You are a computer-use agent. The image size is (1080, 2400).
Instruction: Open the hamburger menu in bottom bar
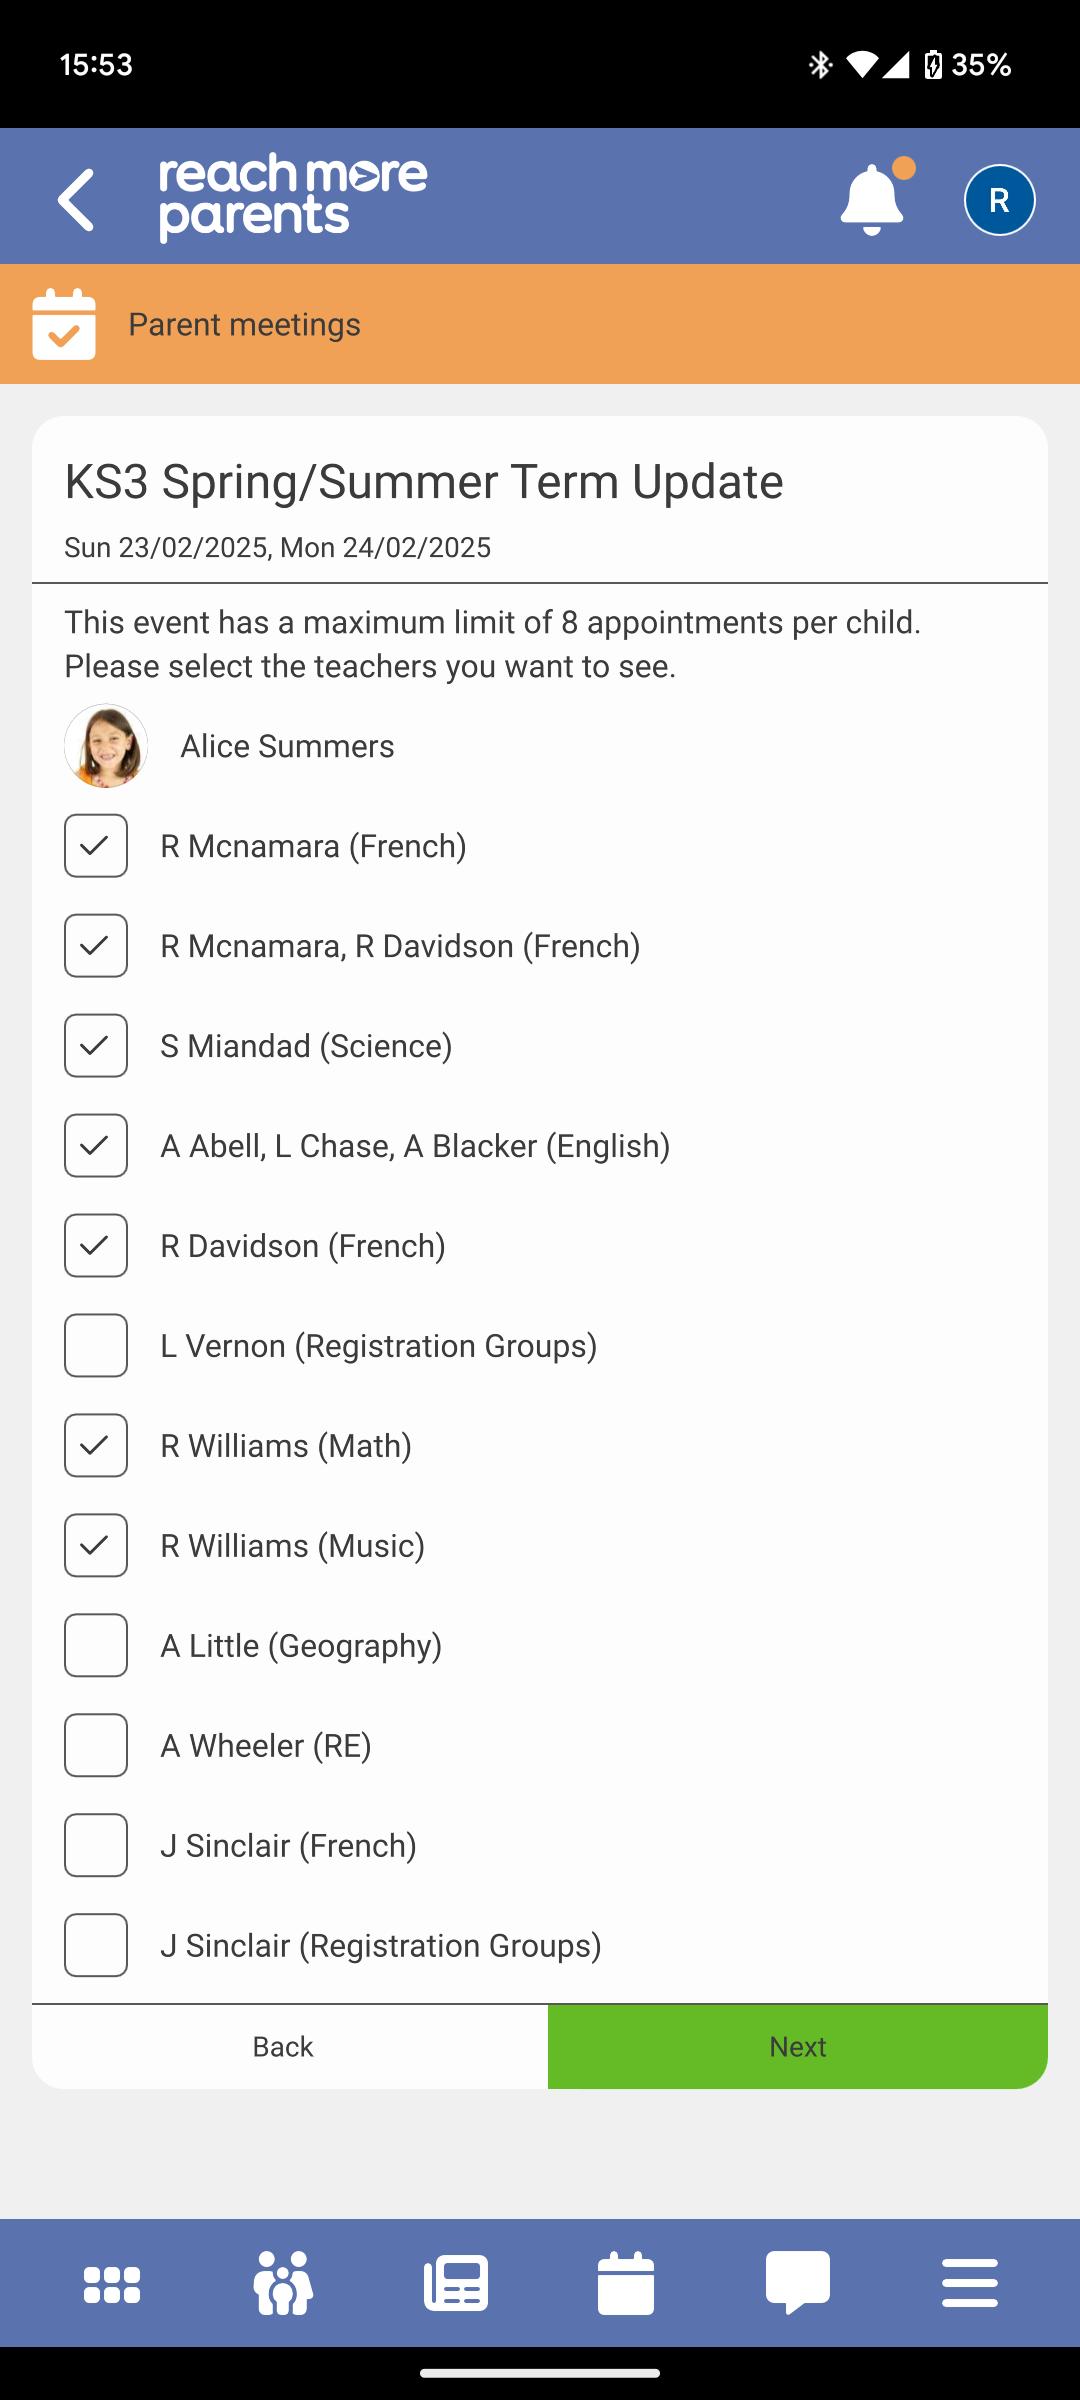(x=969, y=2284)
